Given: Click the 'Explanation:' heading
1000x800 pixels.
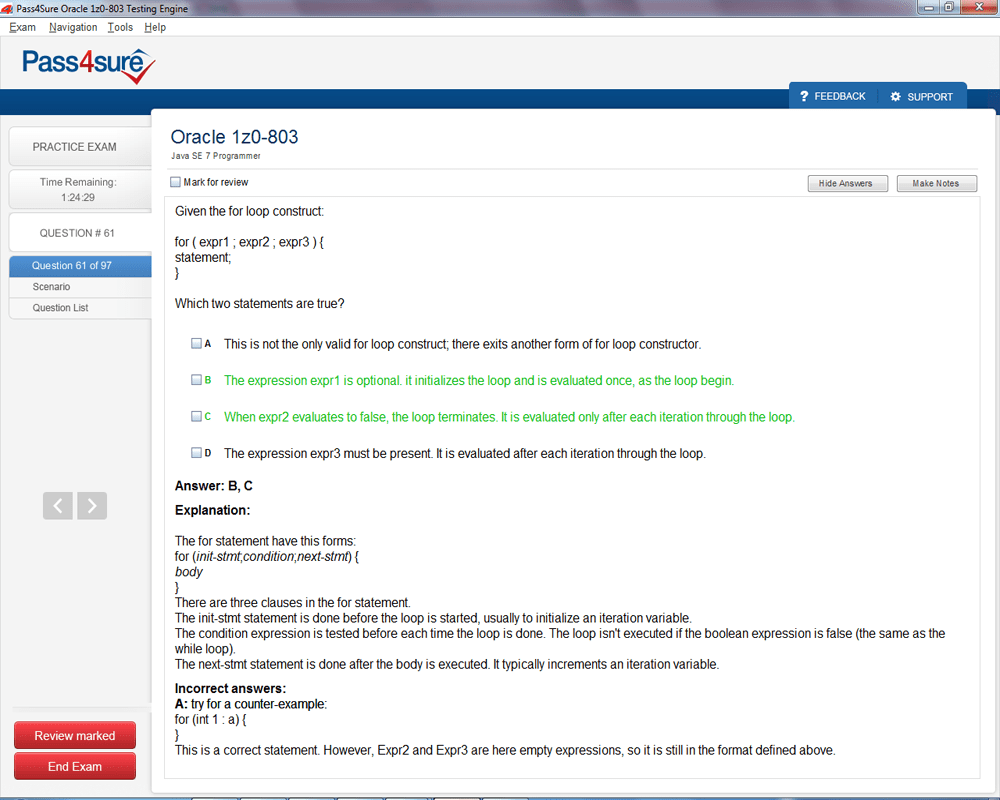Looking at the screenshot, I should tap(212, 510).
